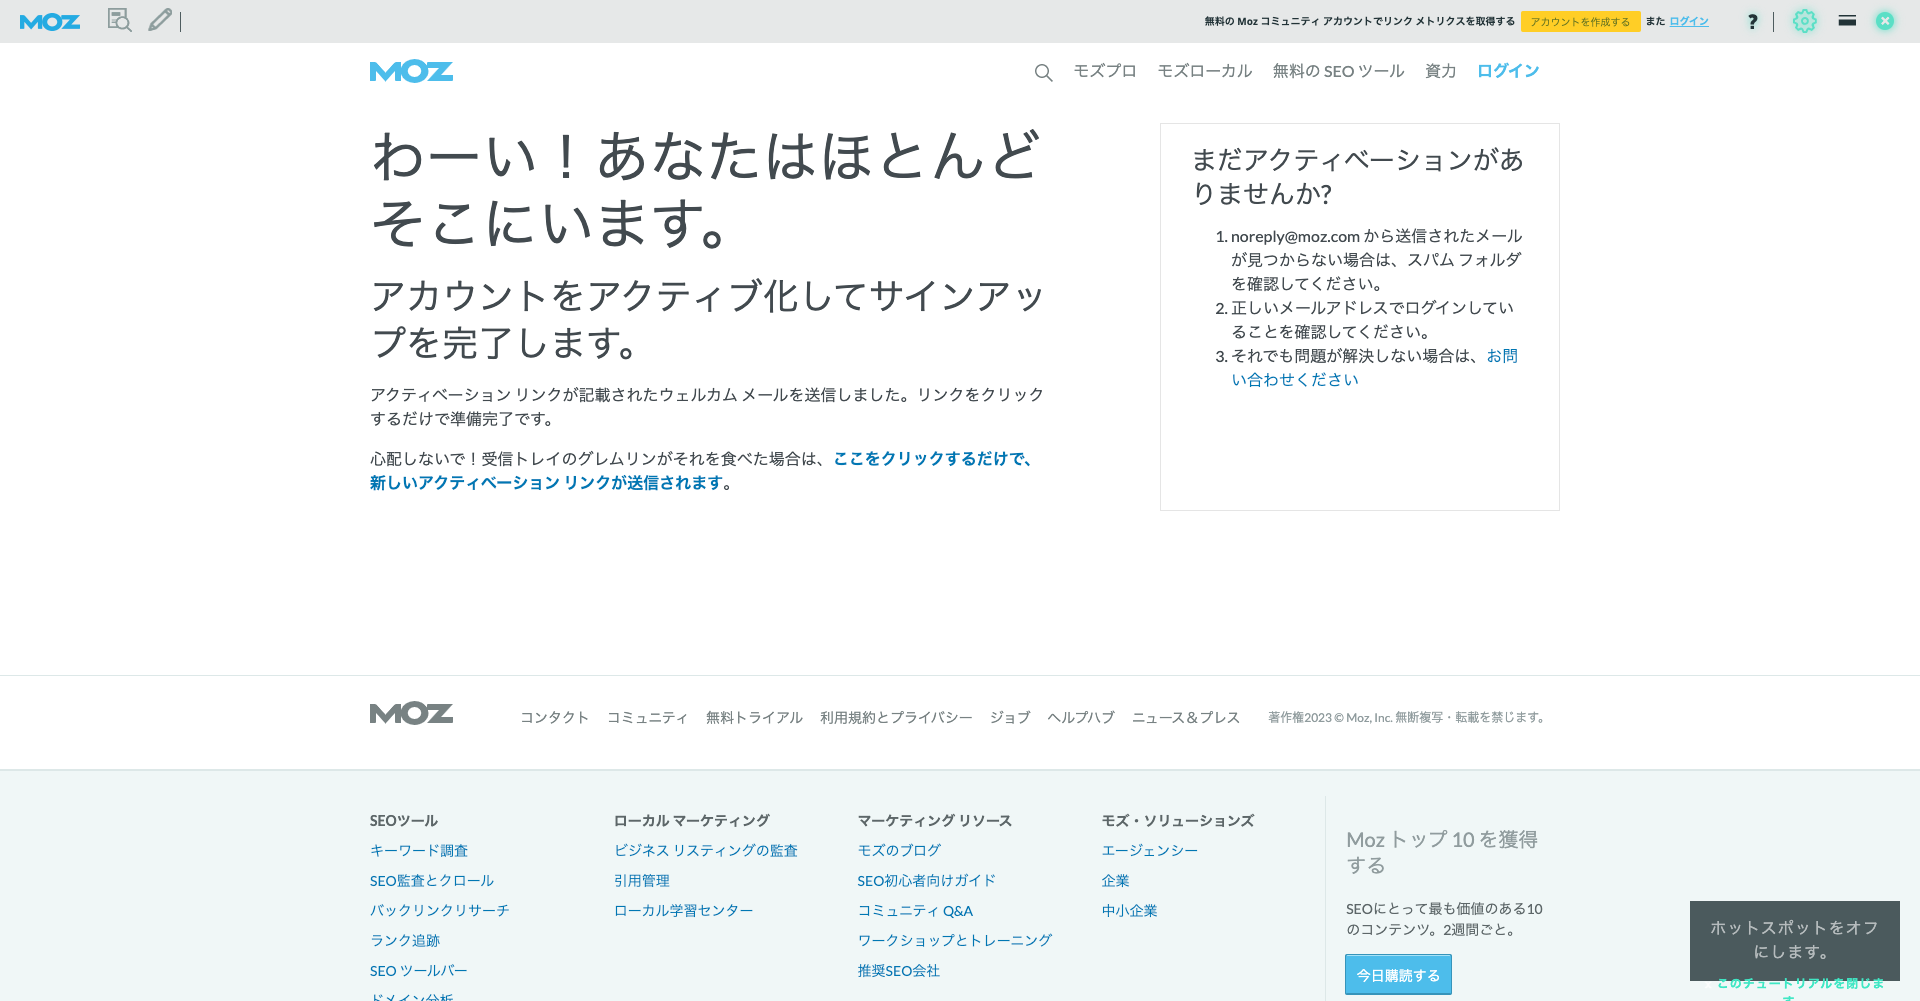Open MozBar help question mark

click(1752, 21)
